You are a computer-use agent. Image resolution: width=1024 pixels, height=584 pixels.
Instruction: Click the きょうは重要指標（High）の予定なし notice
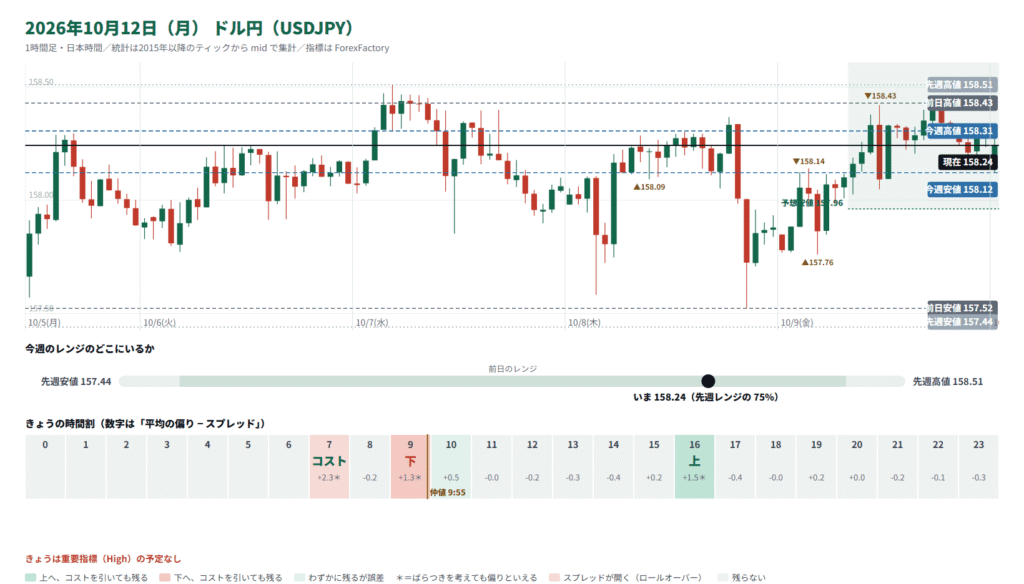(103, 559)
